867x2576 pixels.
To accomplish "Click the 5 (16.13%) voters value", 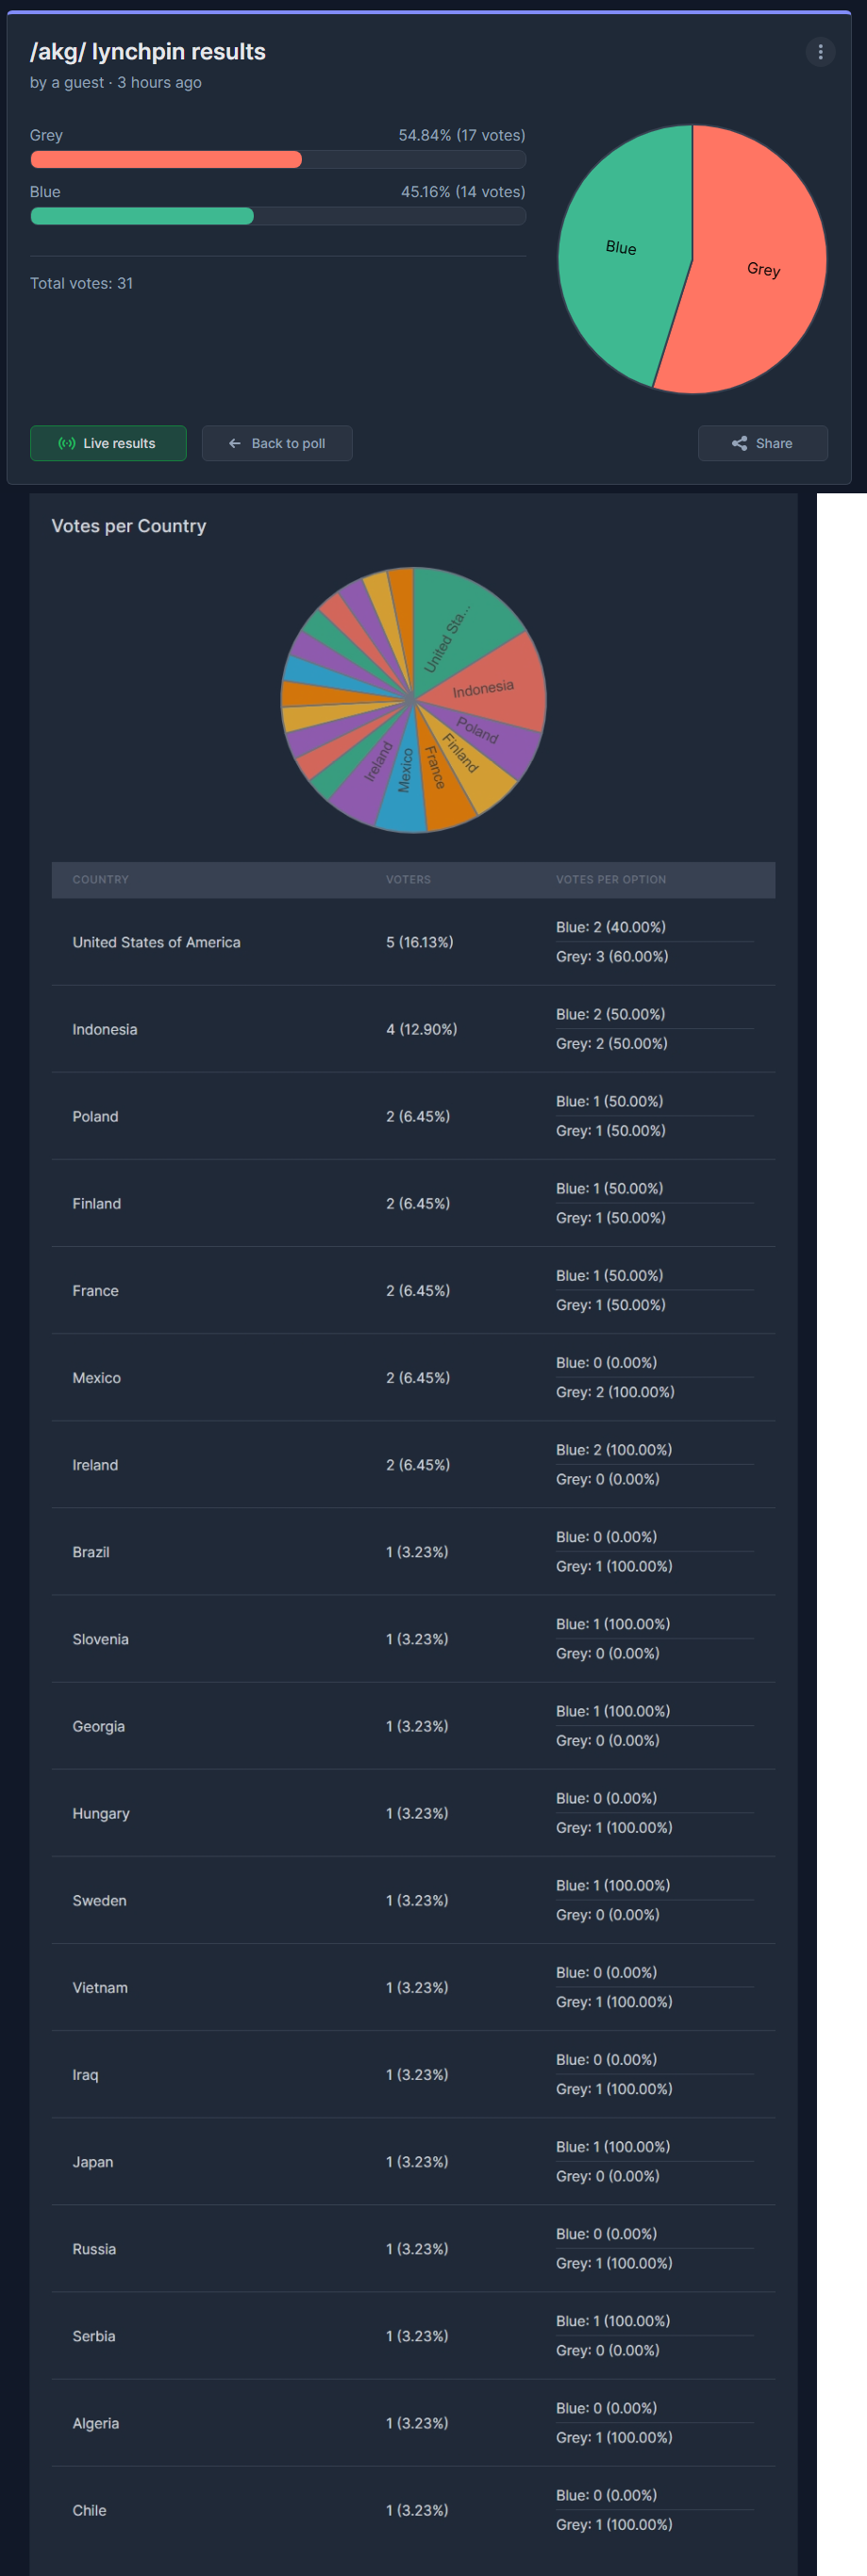I will (419, 942).
